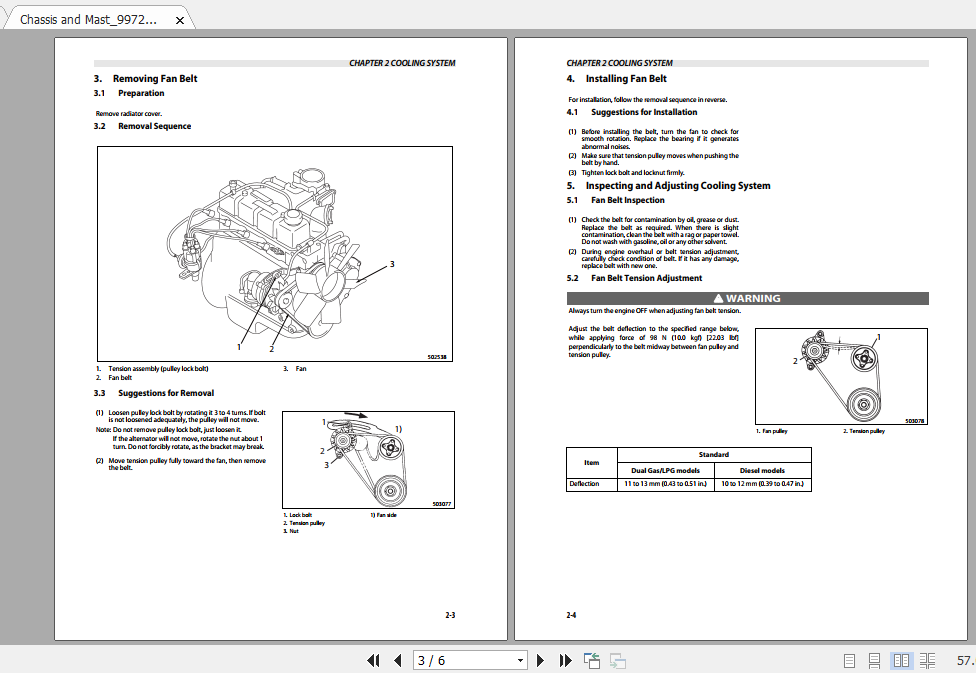The width and height of the screenshot is (976, 673).
Task: Click the fan belt deflection table
Action: (688, 470)
